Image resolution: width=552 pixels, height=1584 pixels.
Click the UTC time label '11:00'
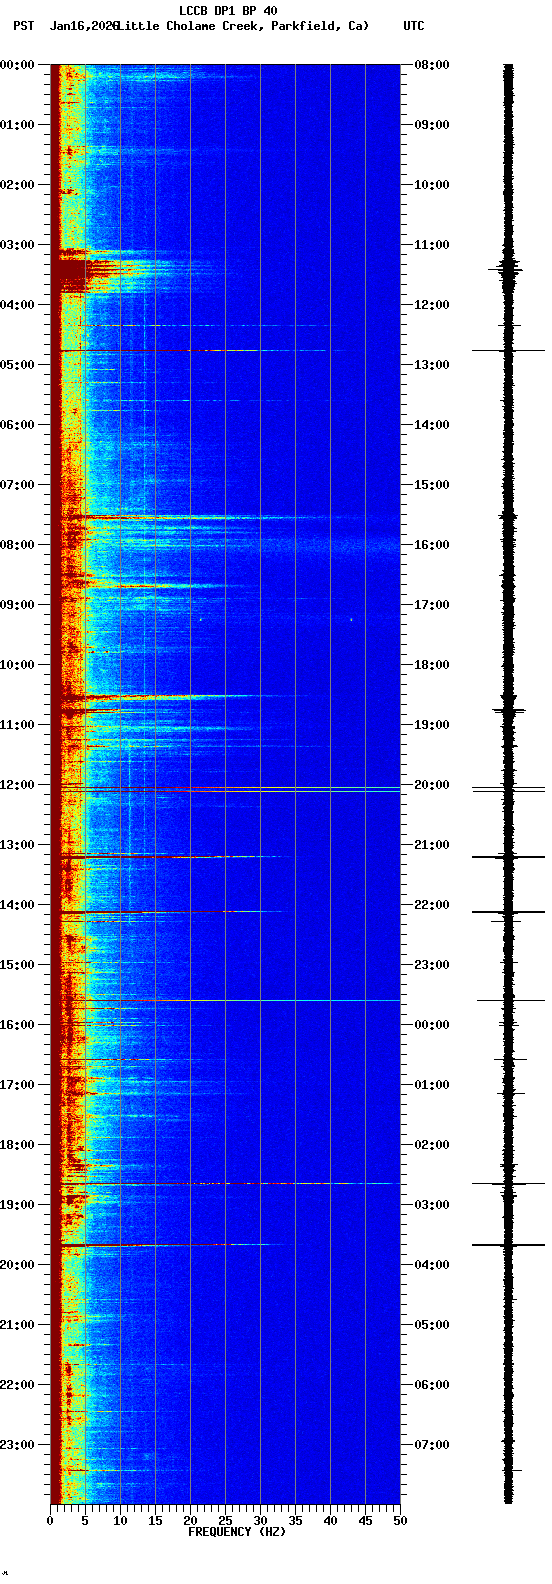click(x=433, y=245)
